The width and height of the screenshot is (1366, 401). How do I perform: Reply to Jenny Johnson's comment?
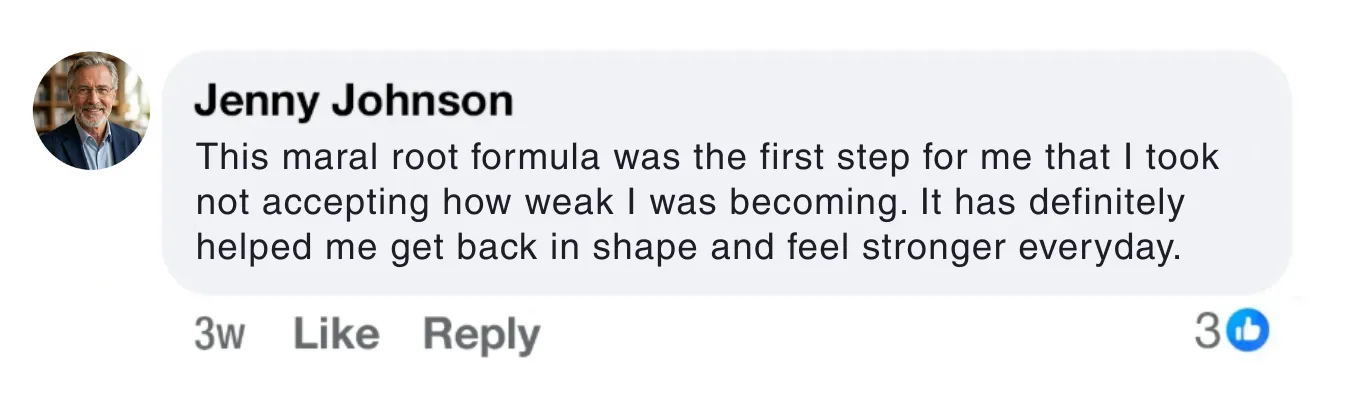click(x=481, y=334)
